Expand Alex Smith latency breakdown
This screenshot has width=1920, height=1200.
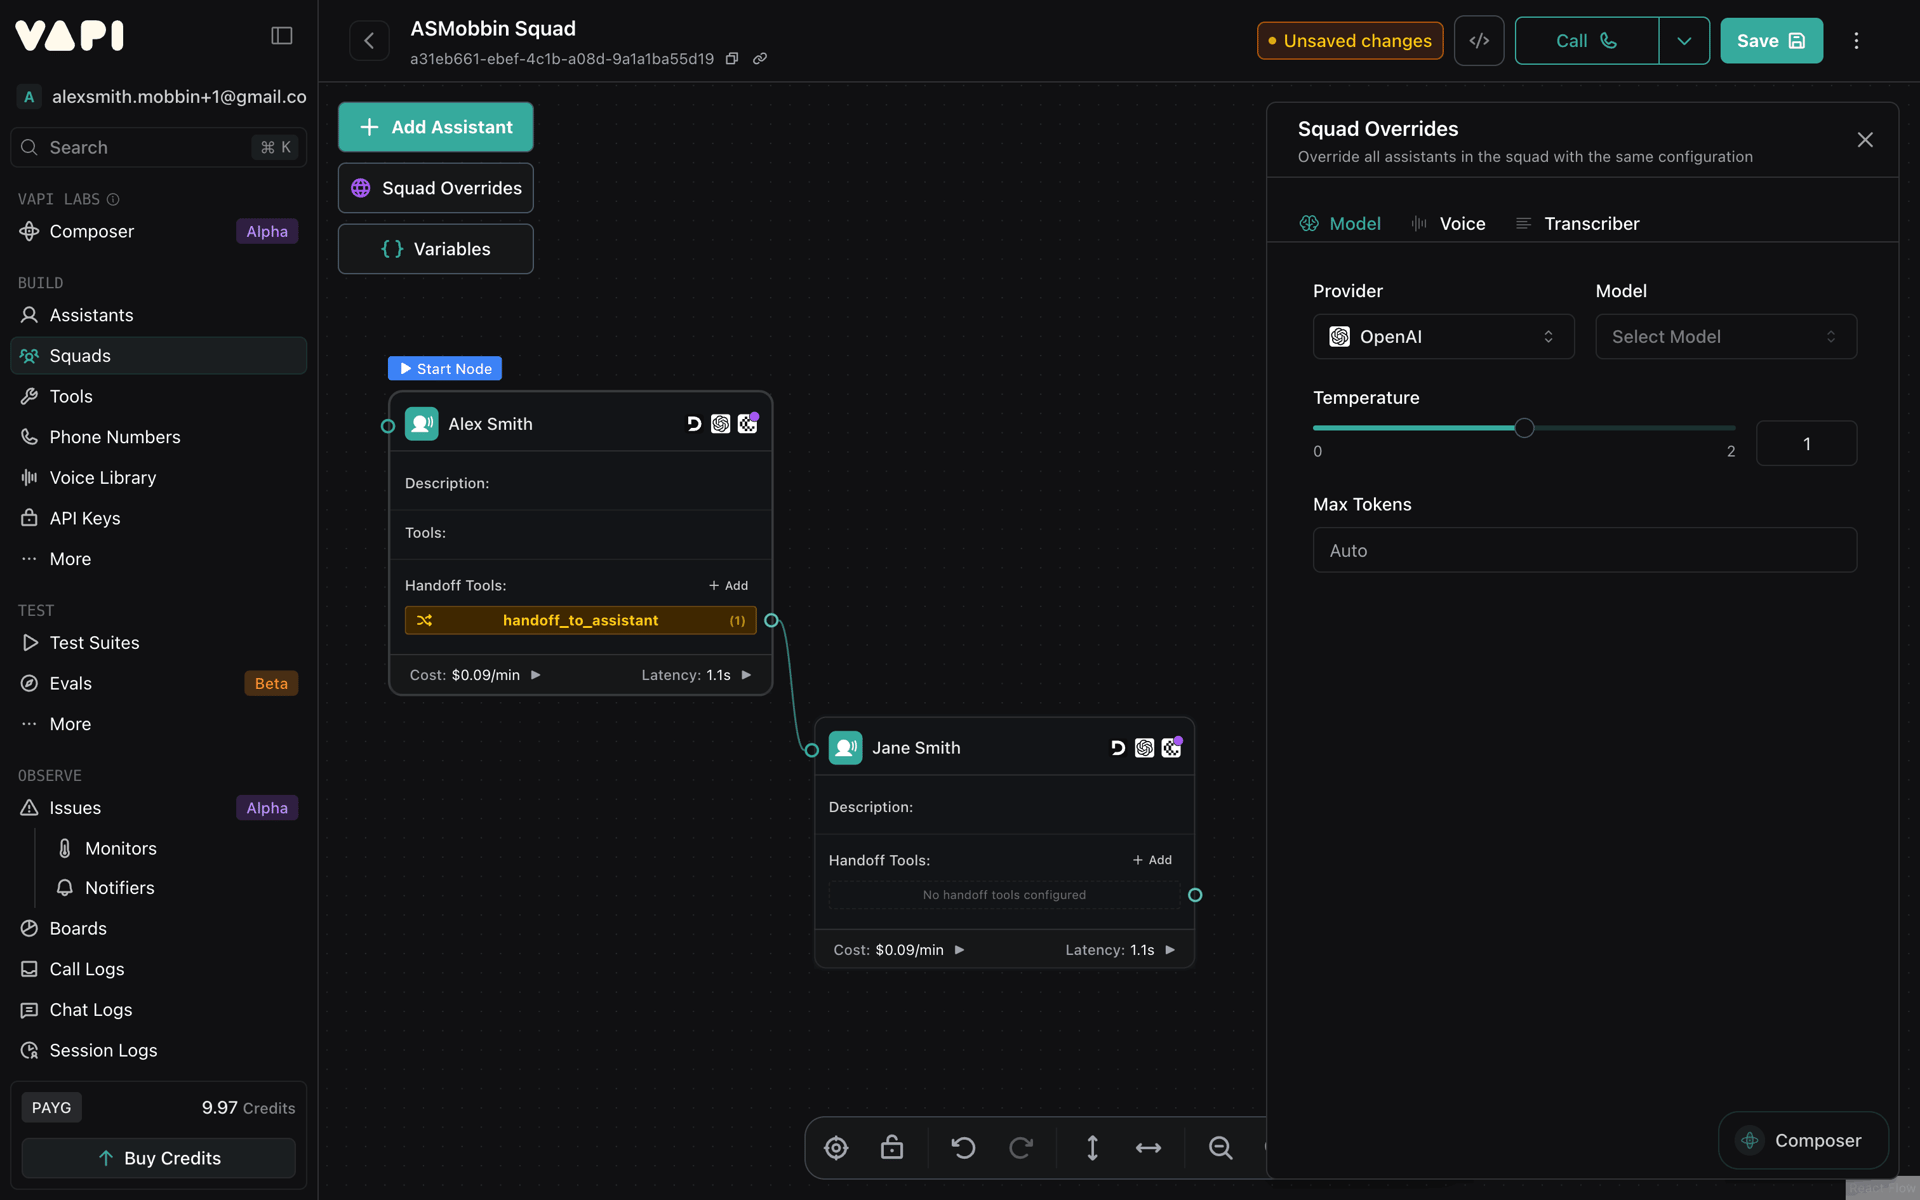(746, 675)
